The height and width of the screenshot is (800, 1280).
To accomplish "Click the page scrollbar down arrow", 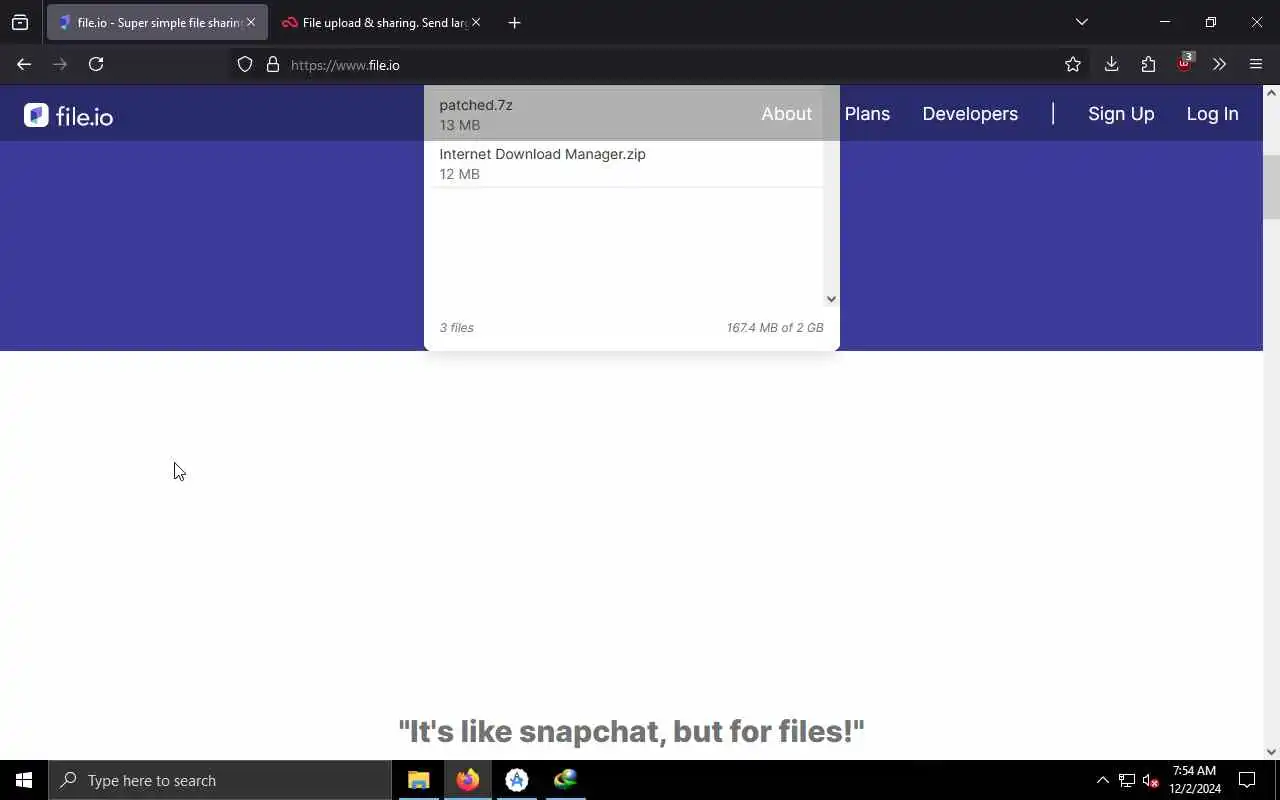I will pyautogui.click(x=1271, y=752).
